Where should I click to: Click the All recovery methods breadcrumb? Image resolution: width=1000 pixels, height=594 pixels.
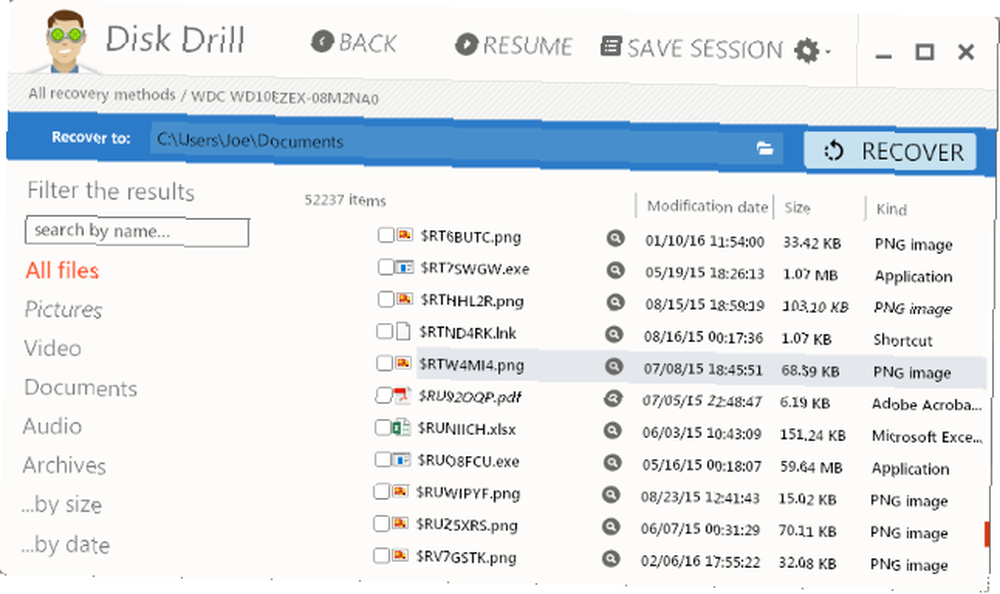[x=102, y=94]
